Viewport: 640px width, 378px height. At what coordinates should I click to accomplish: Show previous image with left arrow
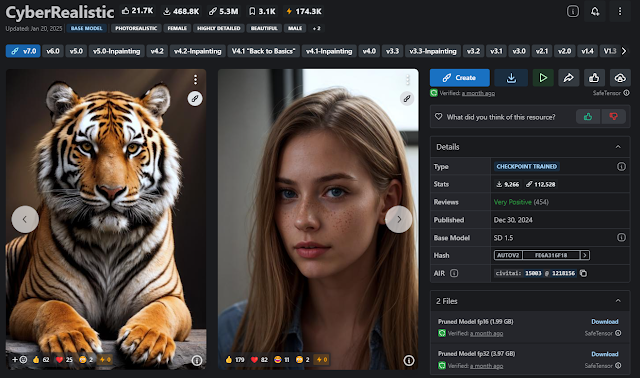click(25, 219)
